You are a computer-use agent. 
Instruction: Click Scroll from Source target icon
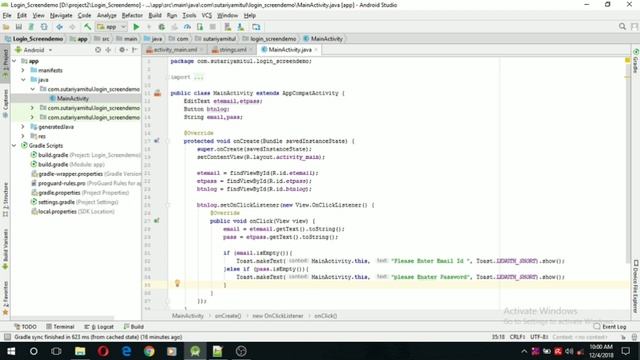tap(98, 50)
